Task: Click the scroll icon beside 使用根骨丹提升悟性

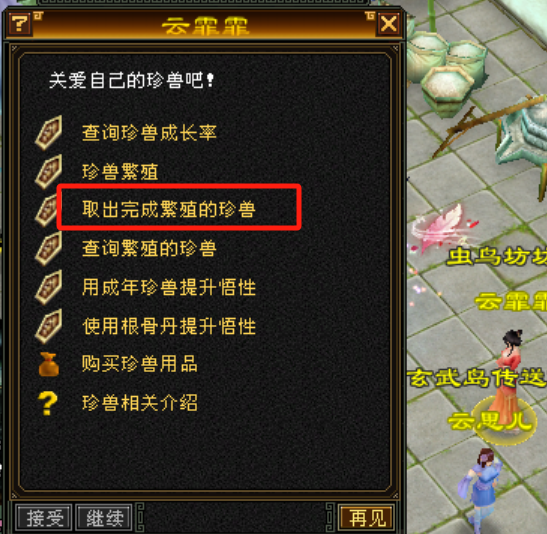Action: pos(49,326)
